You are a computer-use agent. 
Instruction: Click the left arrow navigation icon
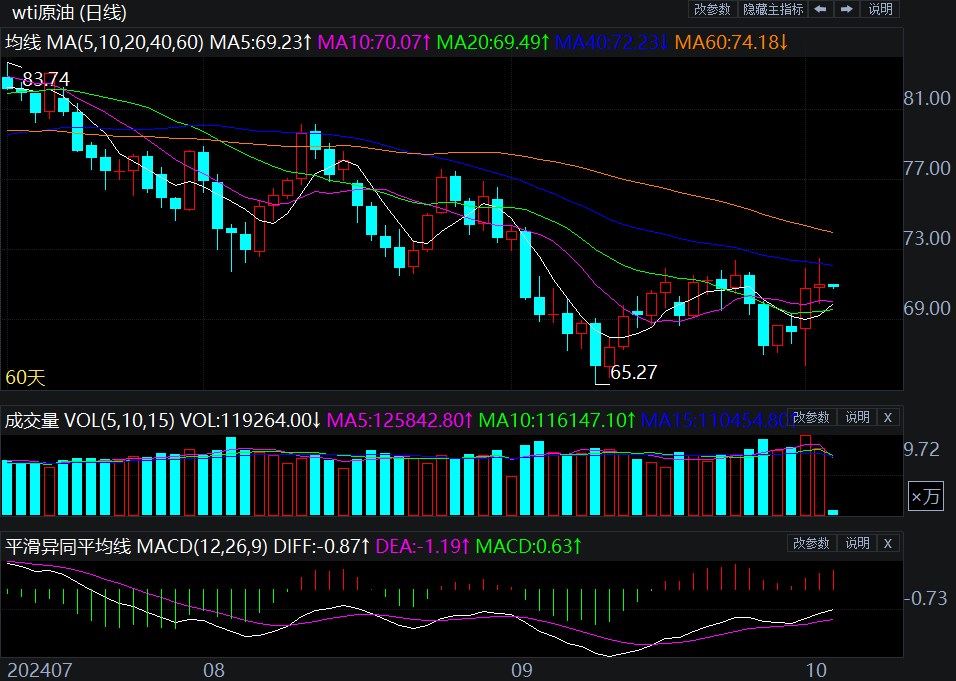coord(820,10)
